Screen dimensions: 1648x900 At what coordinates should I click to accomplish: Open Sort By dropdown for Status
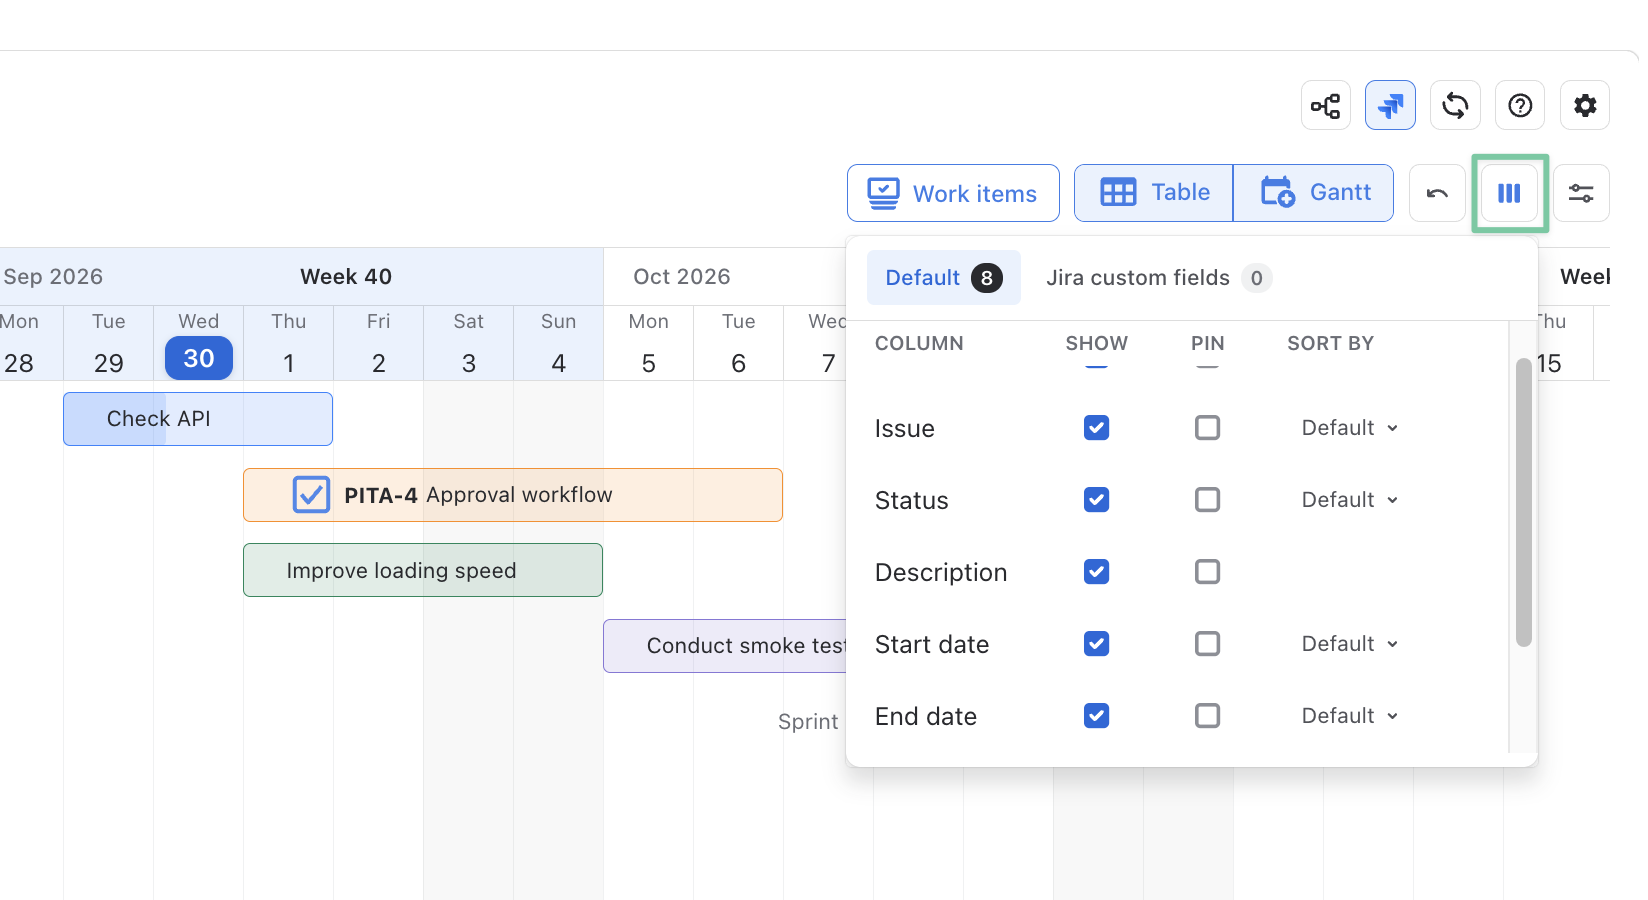pyautogui.click(x=1349, y=500)
